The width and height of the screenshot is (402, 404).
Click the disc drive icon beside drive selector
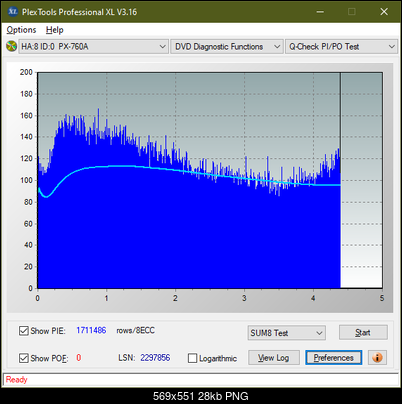click(12, 46)
